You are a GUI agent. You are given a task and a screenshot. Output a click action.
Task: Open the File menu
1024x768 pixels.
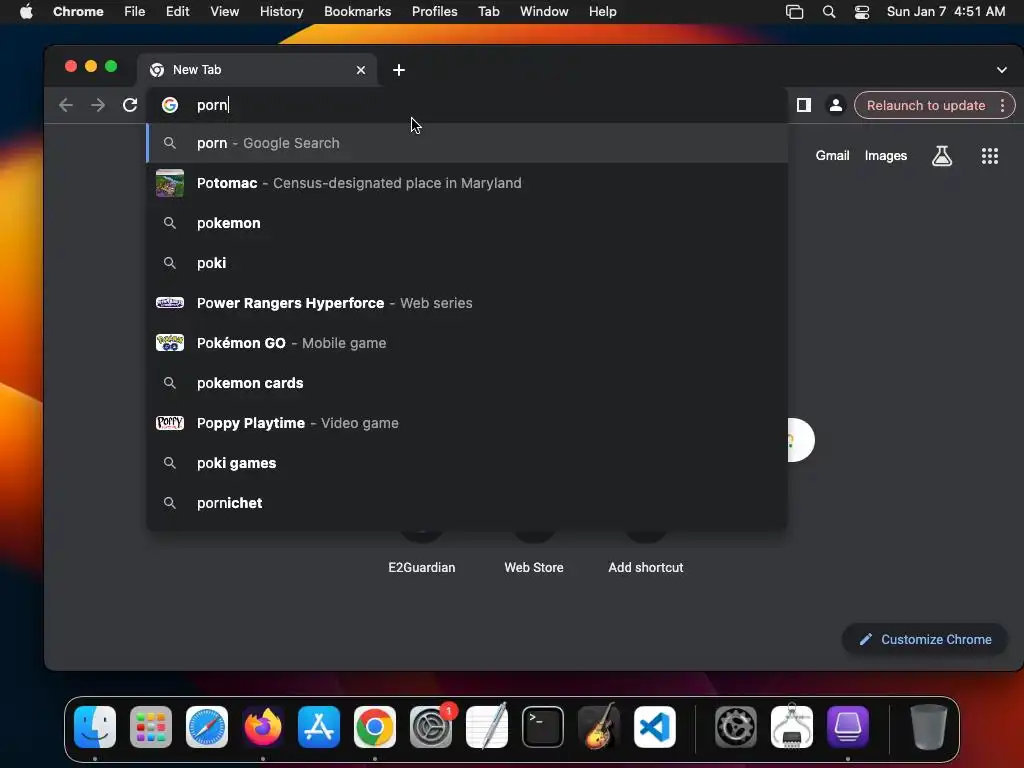pos(135,12)
